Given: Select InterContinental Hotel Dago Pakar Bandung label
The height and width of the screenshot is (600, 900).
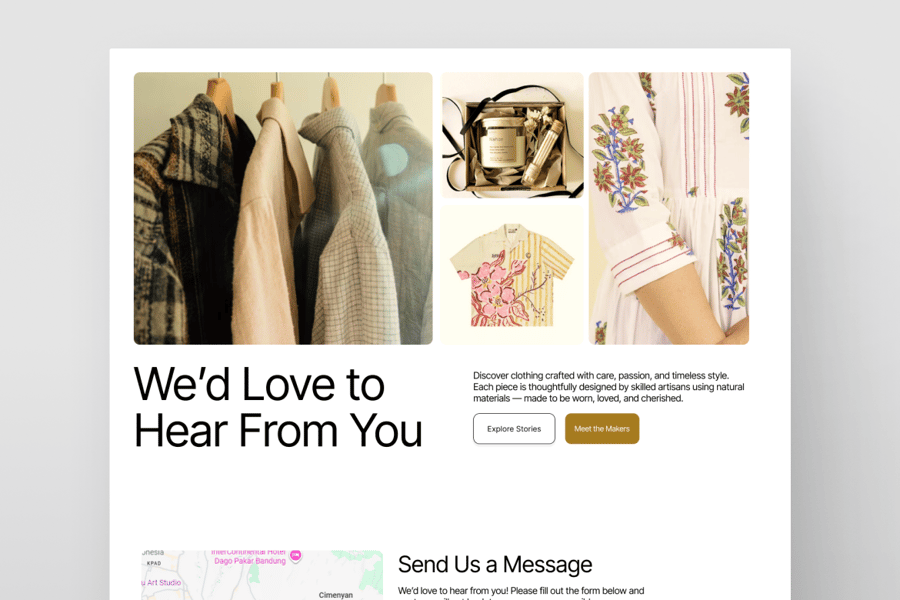Looking at the screenshot, I should click(x=249, y=556).
